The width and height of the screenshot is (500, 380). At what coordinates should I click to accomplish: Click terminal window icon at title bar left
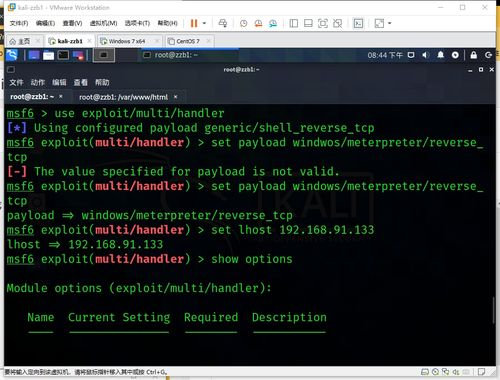[11, 69]
